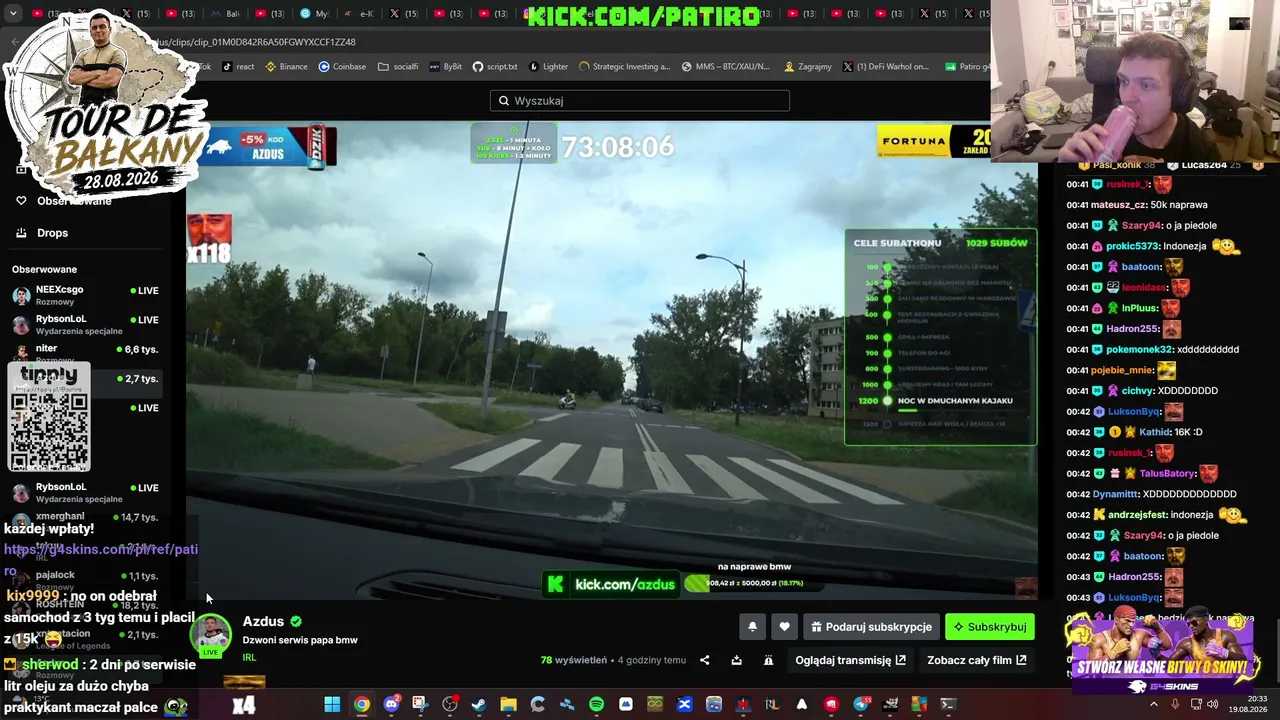
Task: Open Spotify from the taskbar
Action: point(596,704)
